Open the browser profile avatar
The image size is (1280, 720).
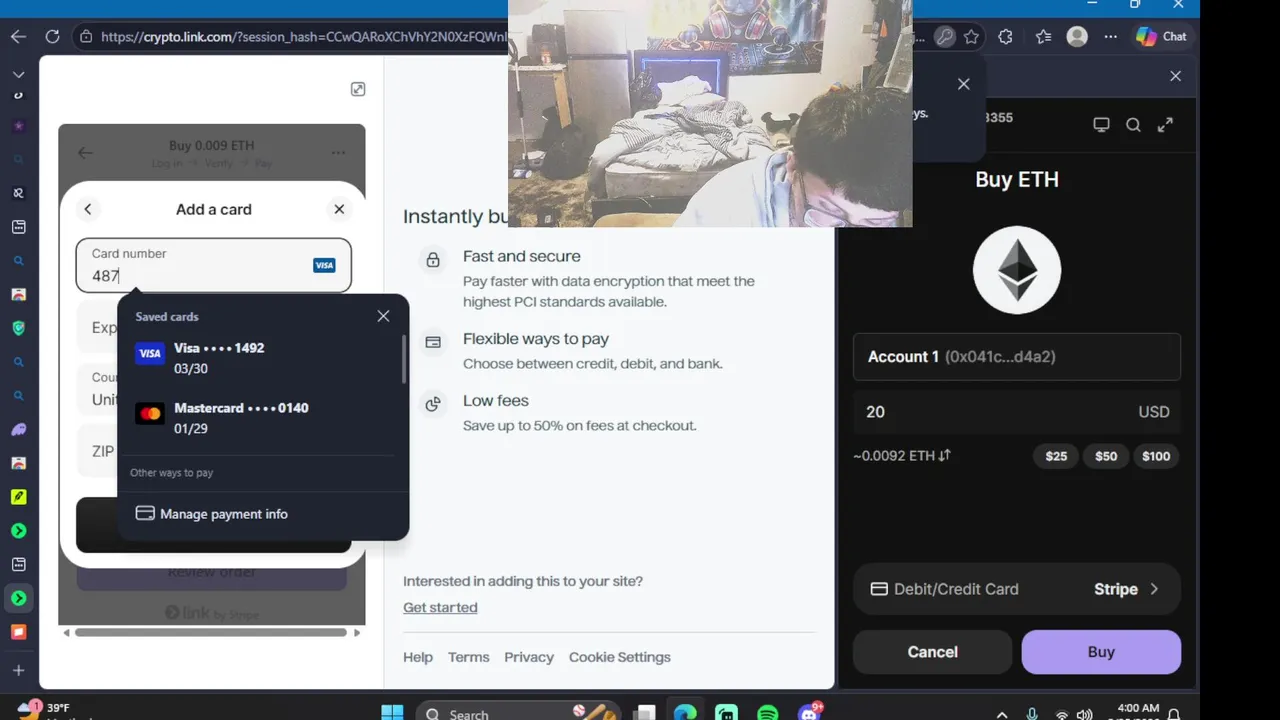coord(1077,37)
